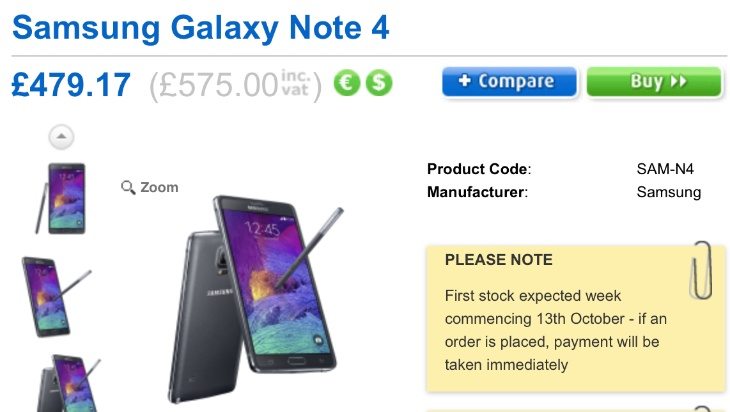The width and height of the screenshot is (730, 412).
Task: Select first phone thumbnail with stylus beside
Action: pos(61,198)
